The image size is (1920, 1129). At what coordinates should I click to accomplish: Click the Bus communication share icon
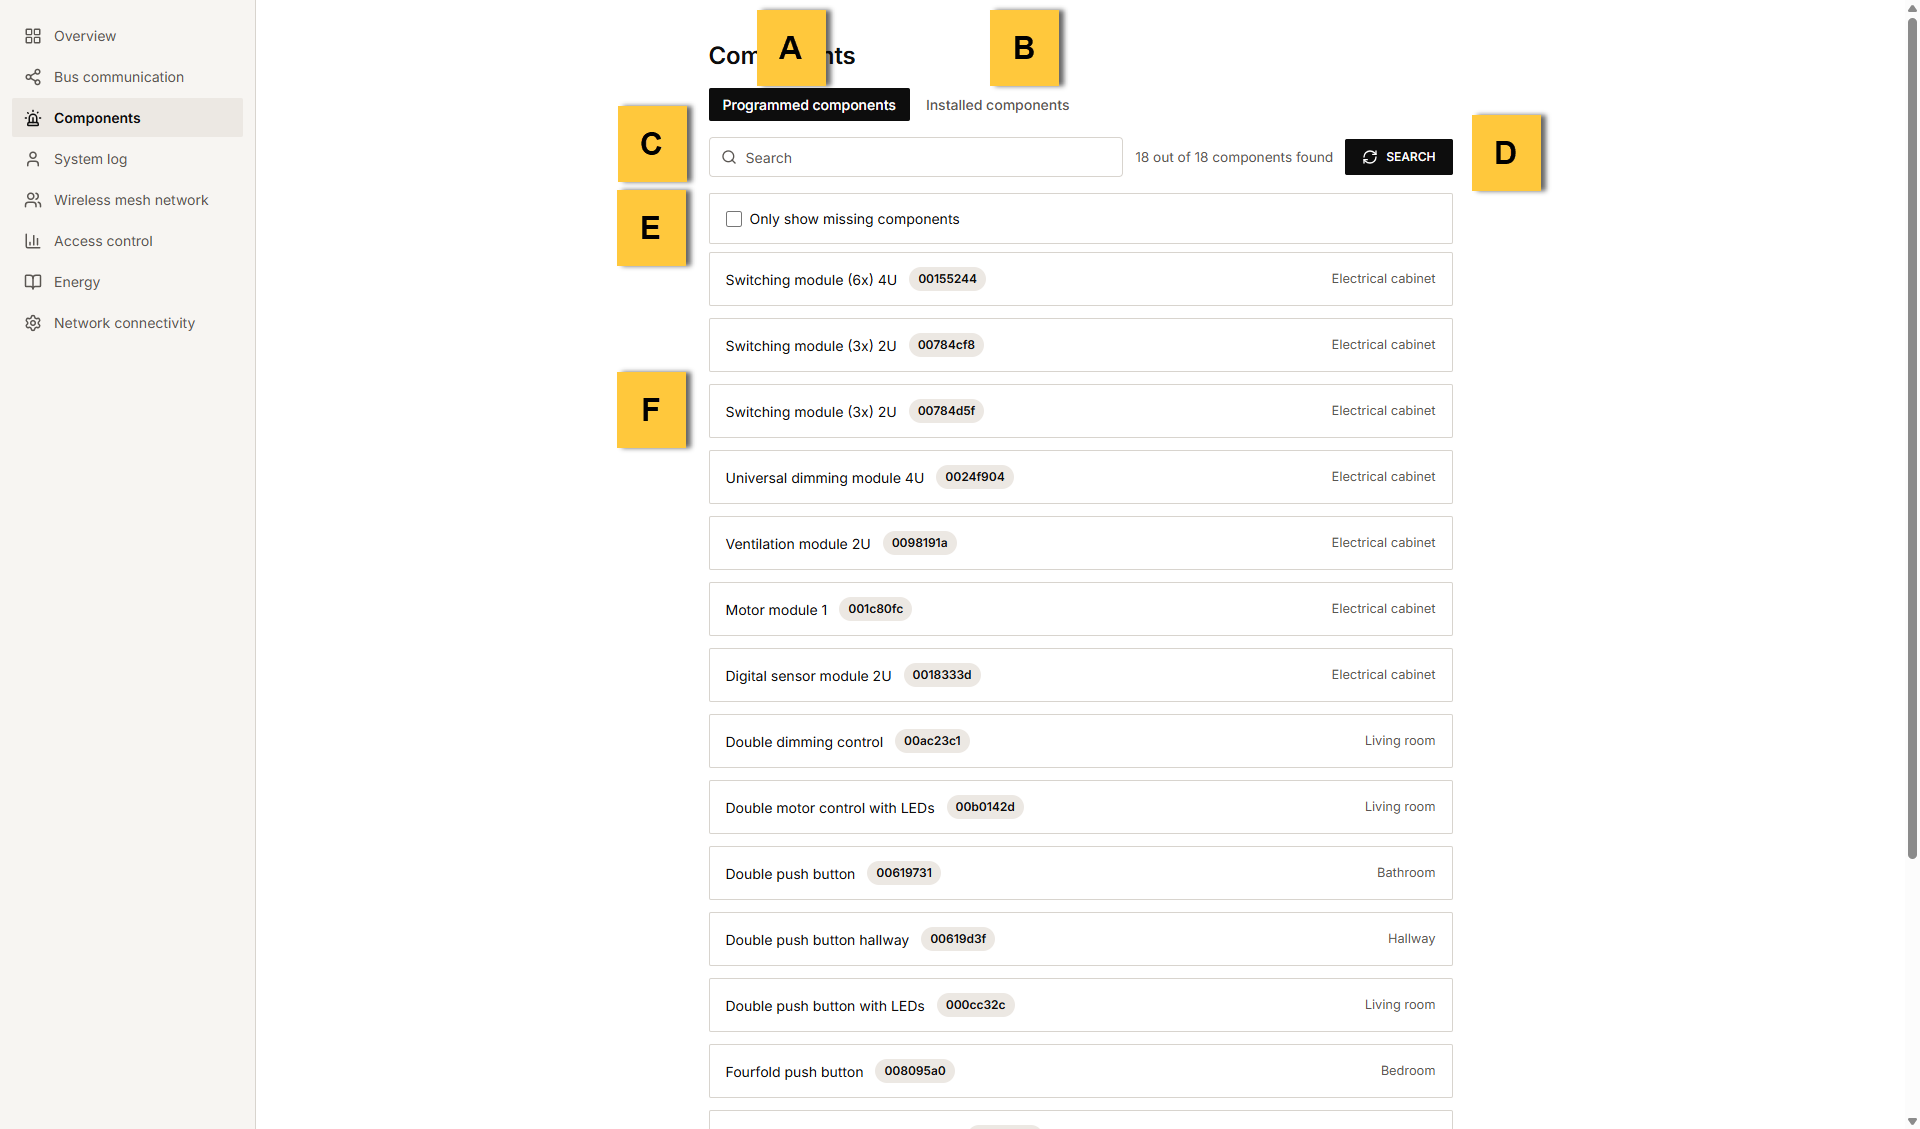(x=33, y=77)
